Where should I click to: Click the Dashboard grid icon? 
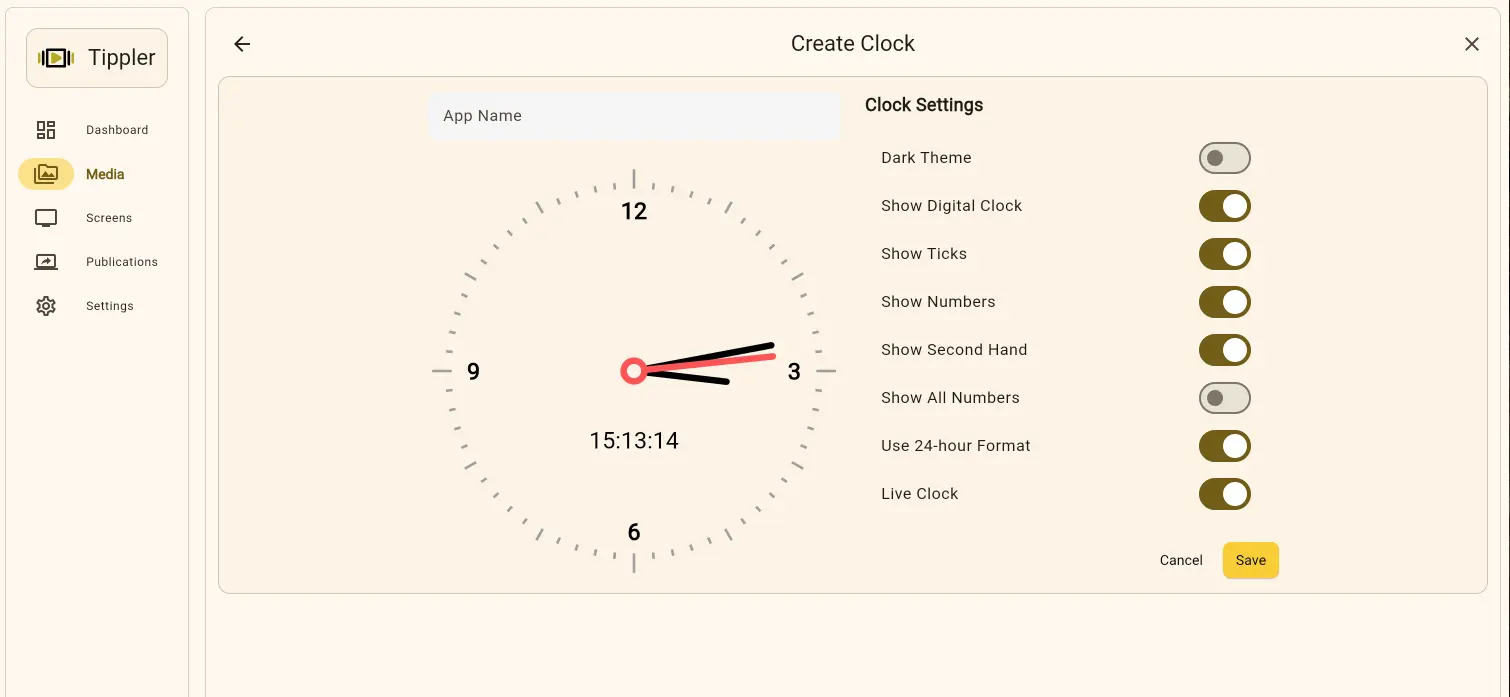point(46,130)
